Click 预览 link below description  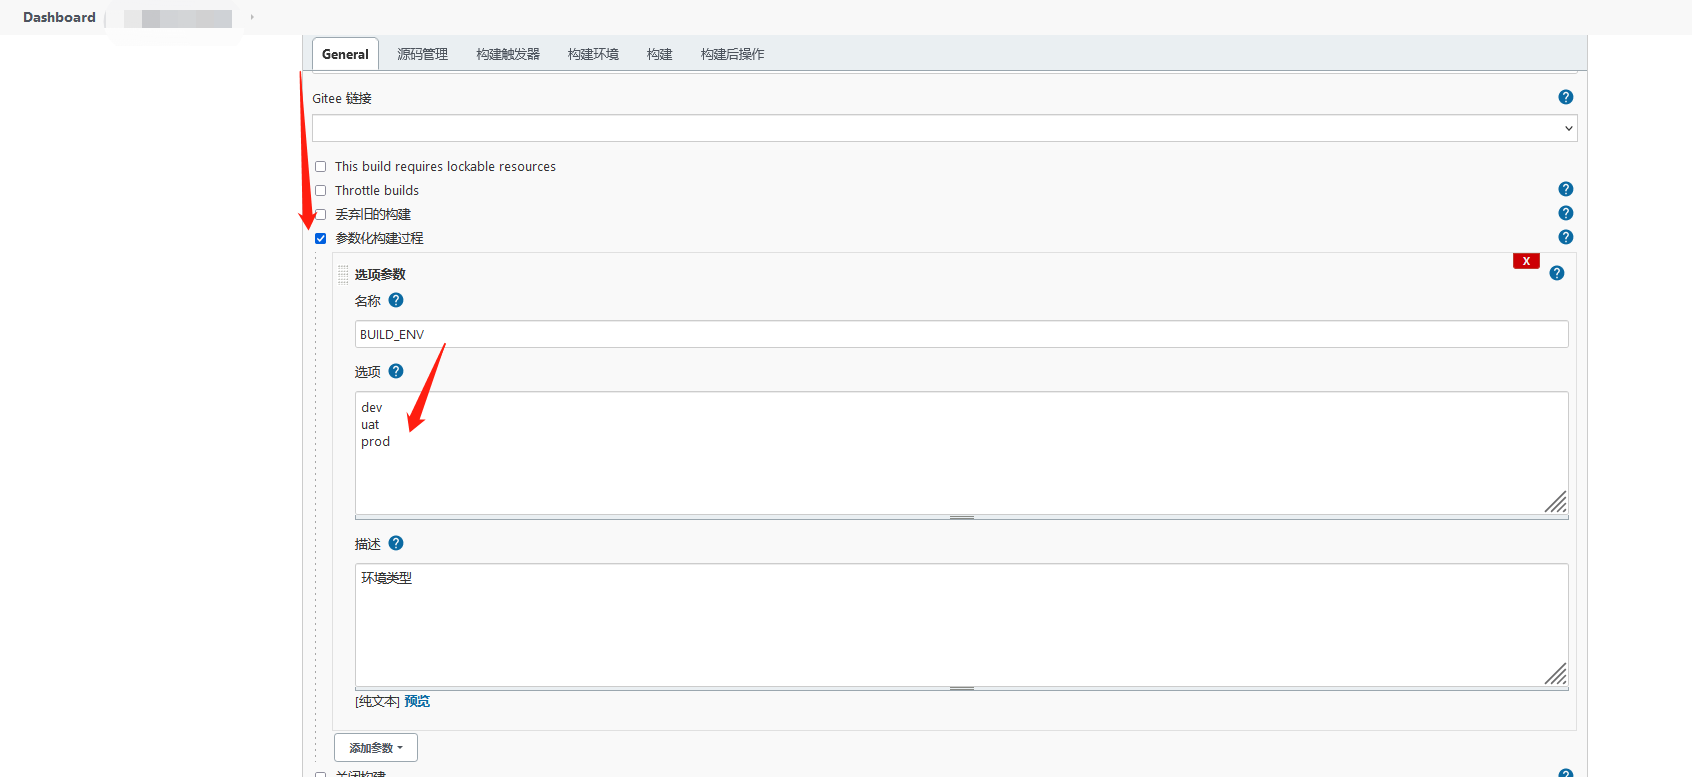[417, 701]
